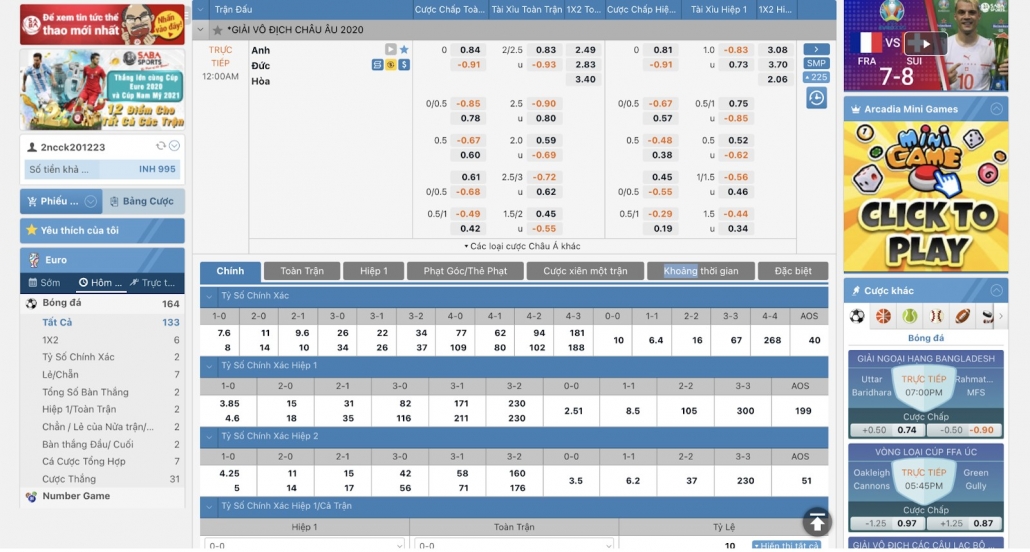
Task: Switch to Toàn Trận tab
Action: 302,271
